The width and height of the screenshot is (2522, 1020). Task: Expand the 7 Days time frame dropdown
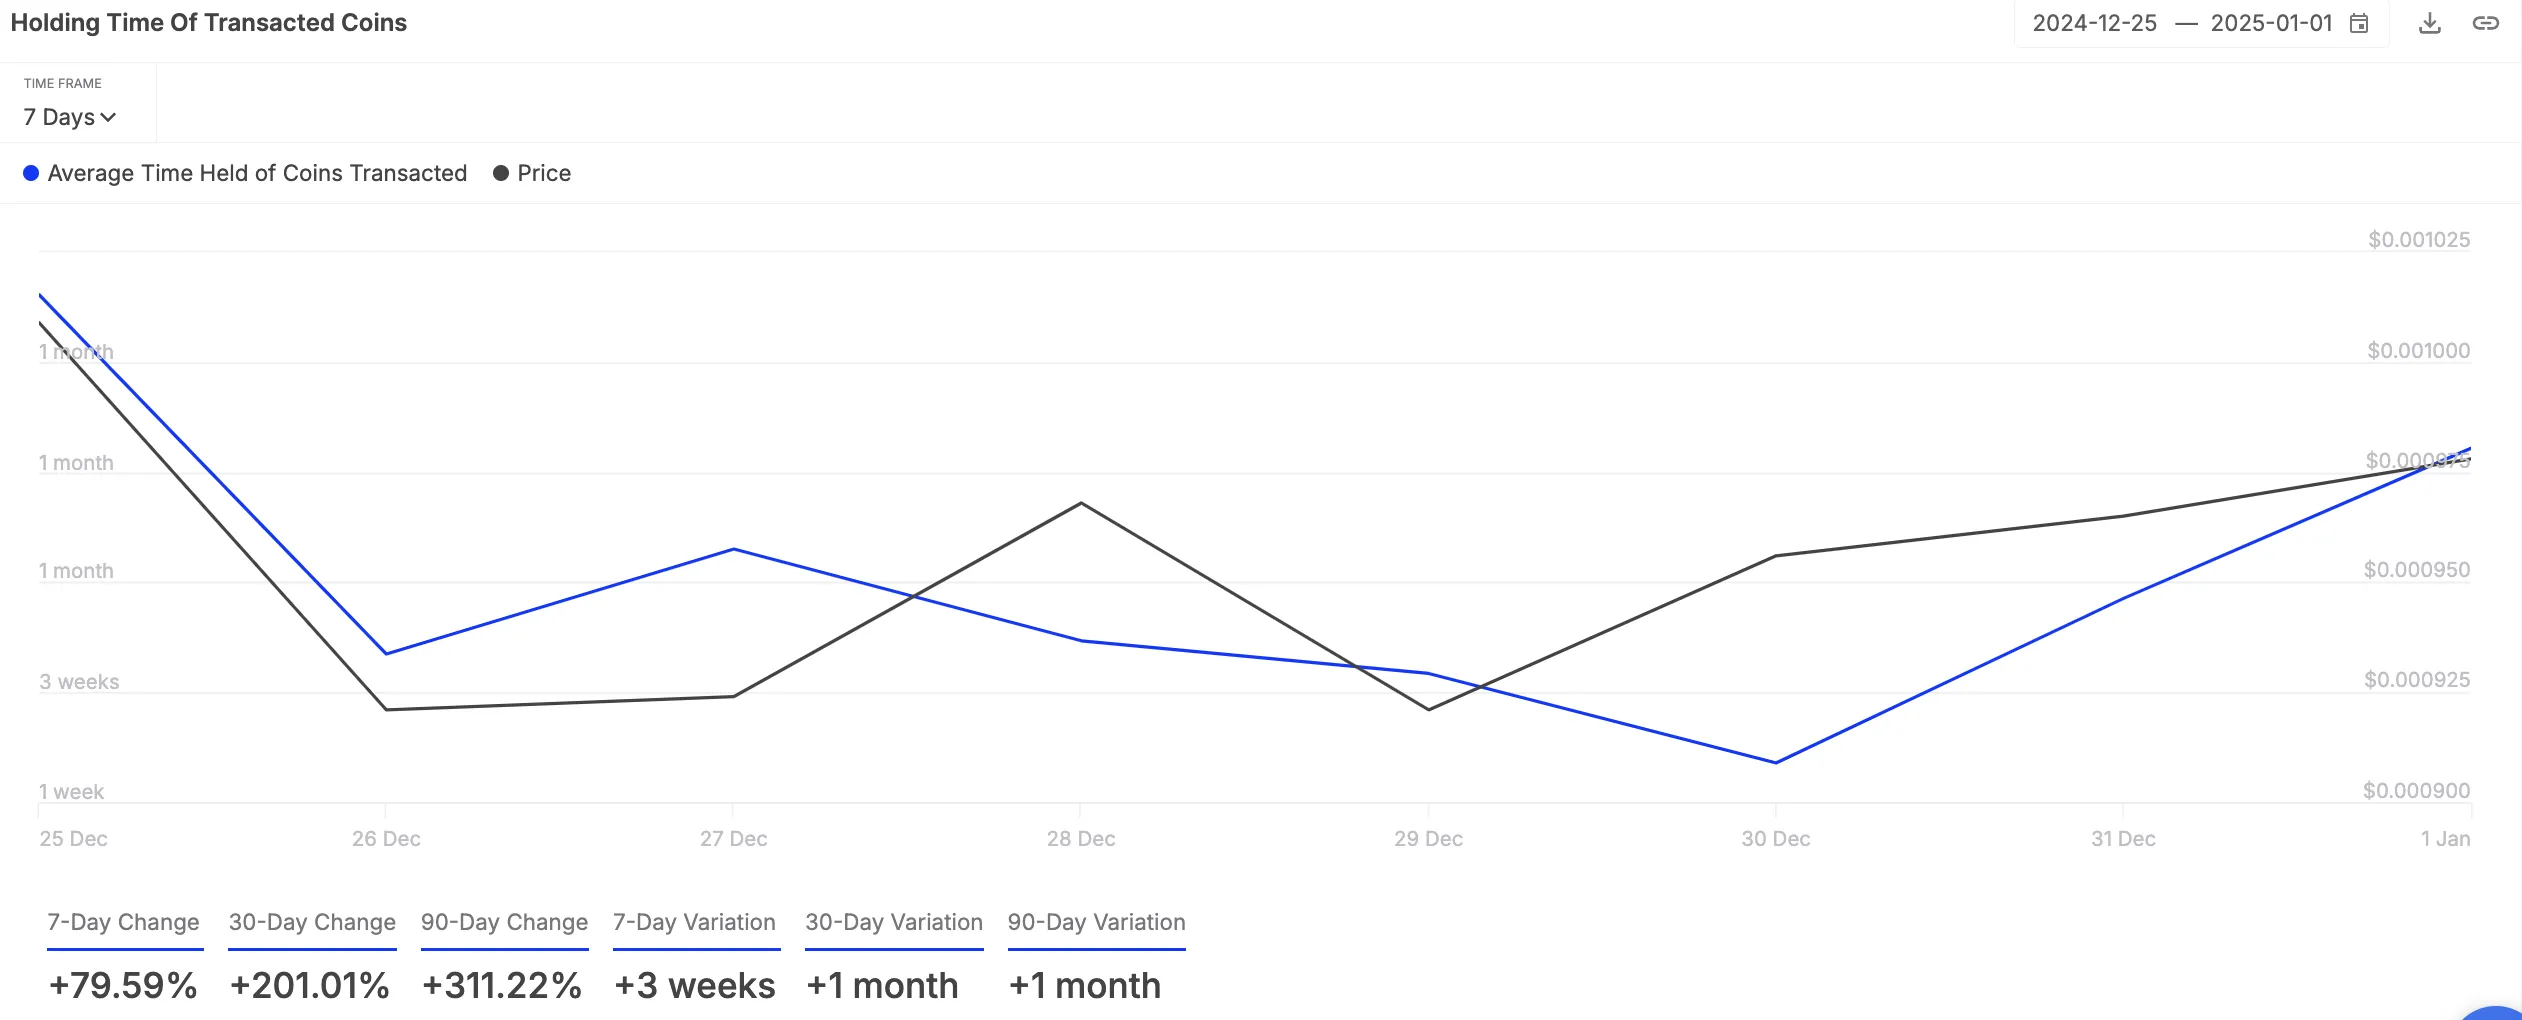click(x=70, y=117)
